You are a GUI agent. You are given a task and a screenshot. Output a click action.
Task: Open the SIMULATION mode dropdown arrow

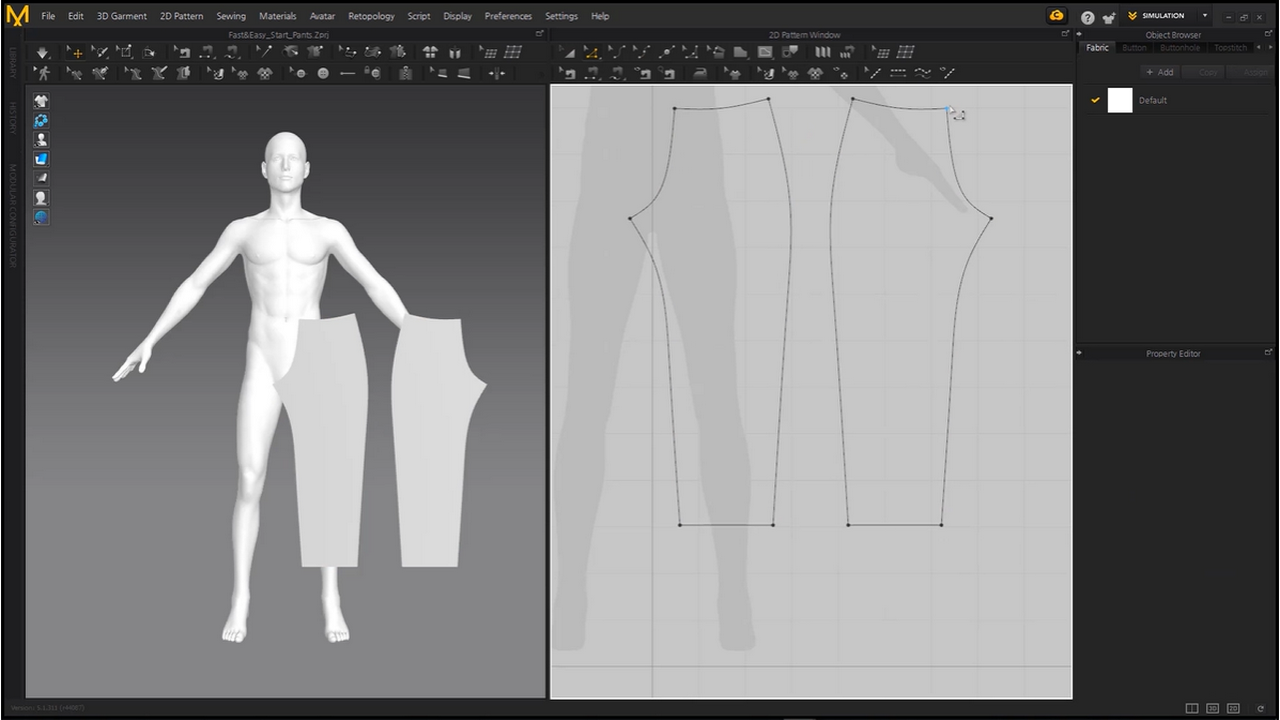pyautogui.click(x=1204, y=16)
